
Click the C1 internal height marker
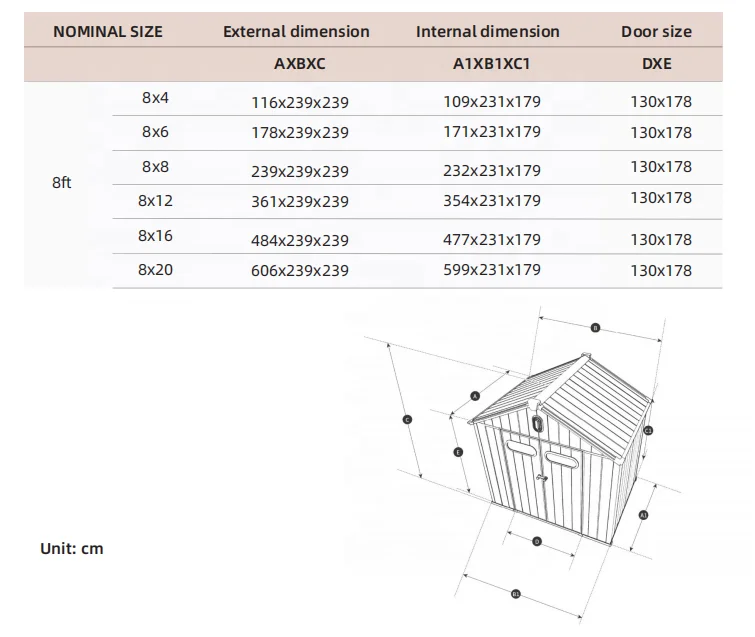(648, 430)
